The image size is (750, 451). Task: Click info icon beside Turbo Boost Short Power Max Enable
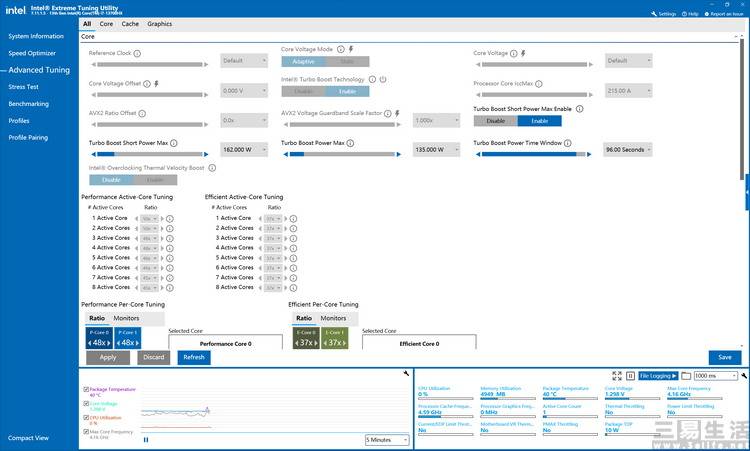[x=580, y=109]
